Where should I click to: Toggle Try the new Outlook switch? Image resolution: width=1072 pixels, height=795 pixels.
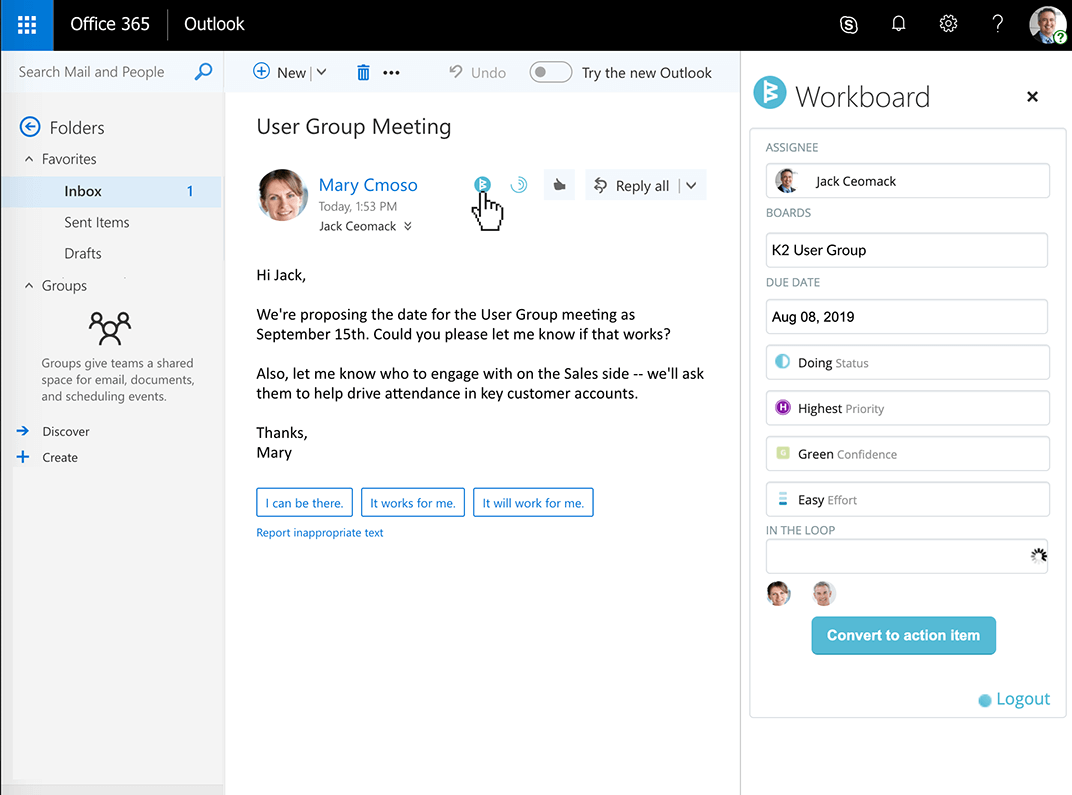(x=550, y=72)
